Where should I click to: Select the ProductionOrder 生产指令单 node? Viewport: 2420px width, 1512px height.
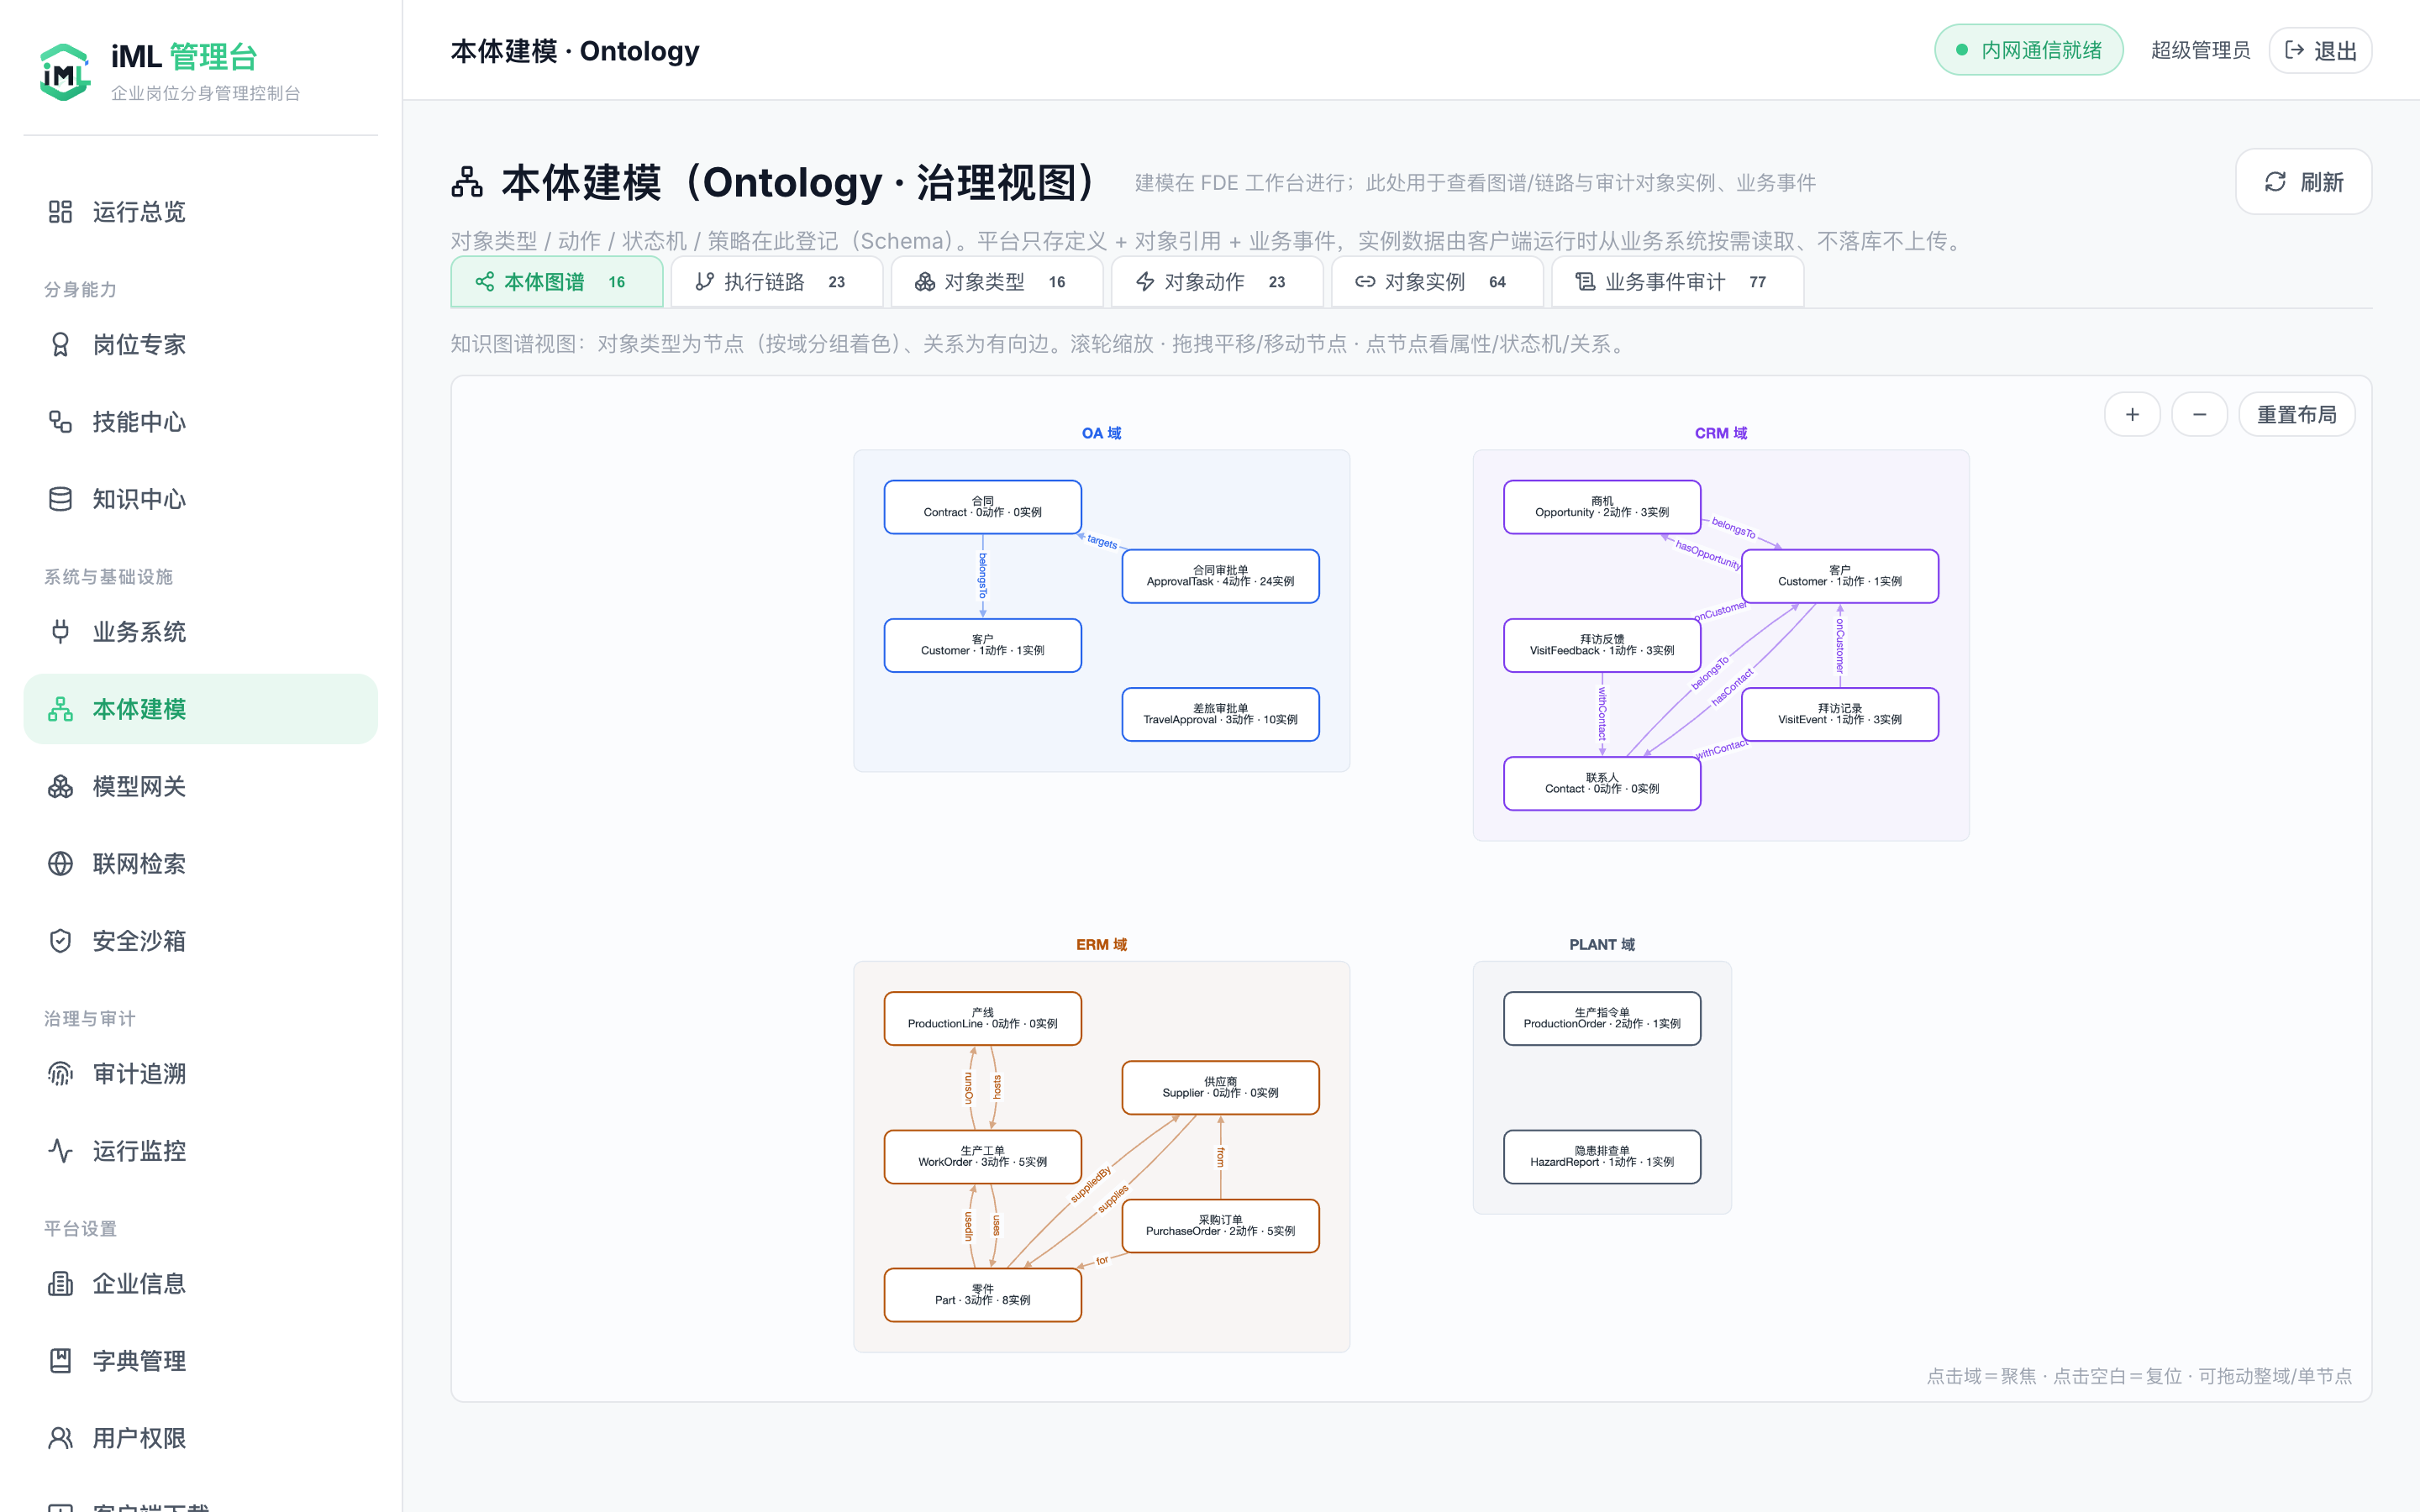[1602, 1018]
